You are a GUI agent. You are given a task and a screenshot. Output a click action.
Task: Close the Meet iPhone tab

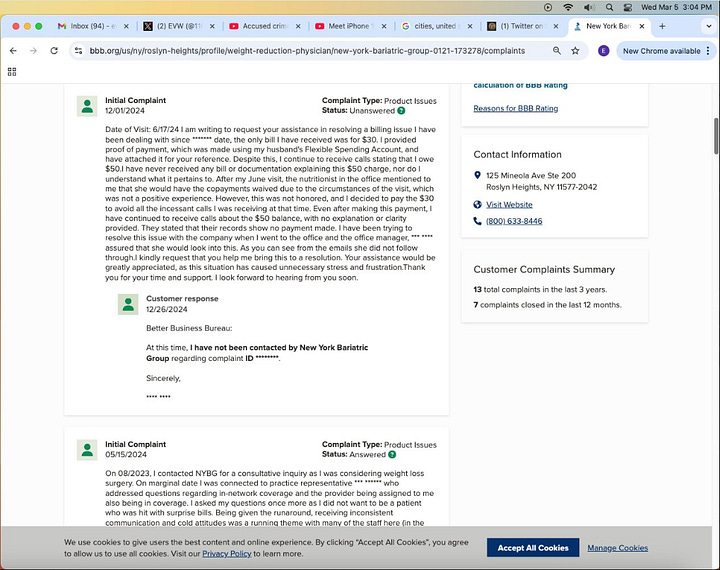pyautogui.click(x=384, y=26)
